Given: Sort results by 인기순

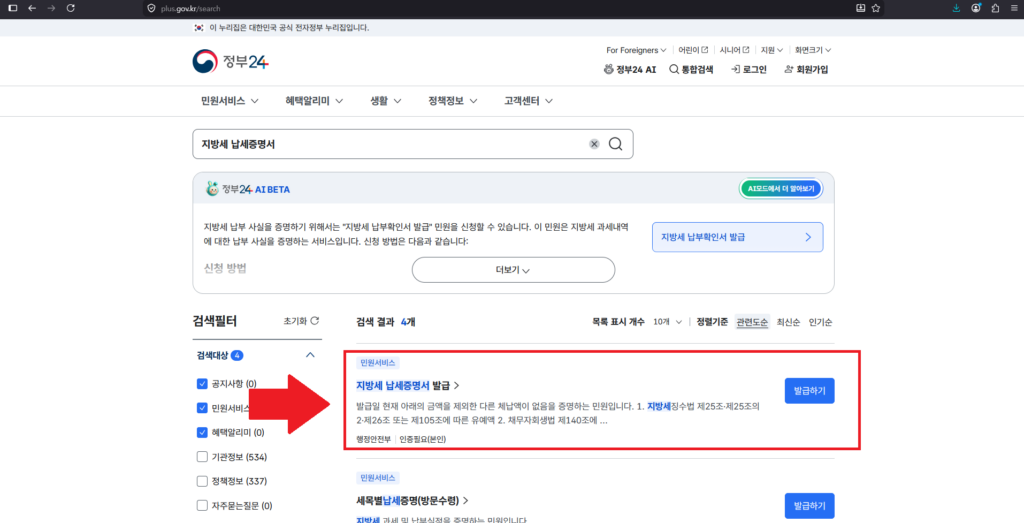Looking at the screenshot, I should click(820, 322).
